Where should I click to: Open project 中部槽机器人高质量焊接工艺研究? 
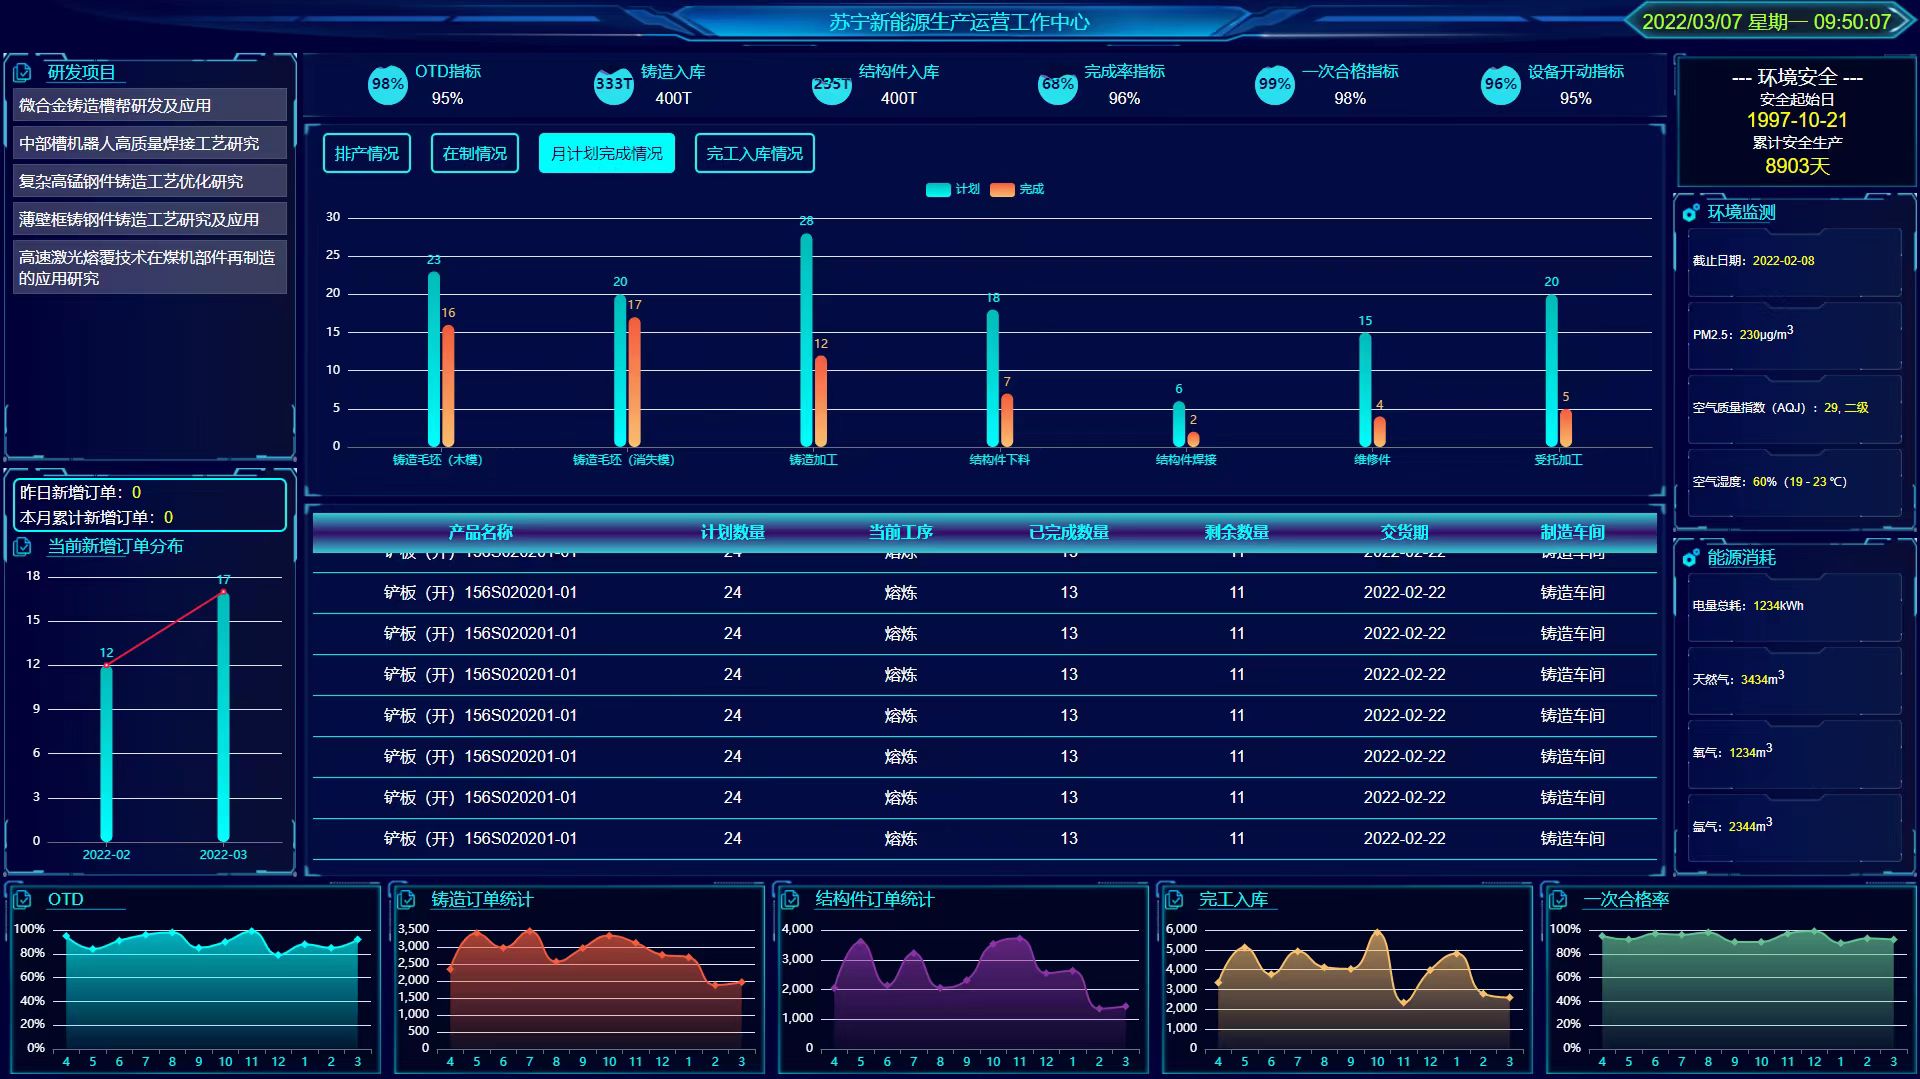coord(150,143)
